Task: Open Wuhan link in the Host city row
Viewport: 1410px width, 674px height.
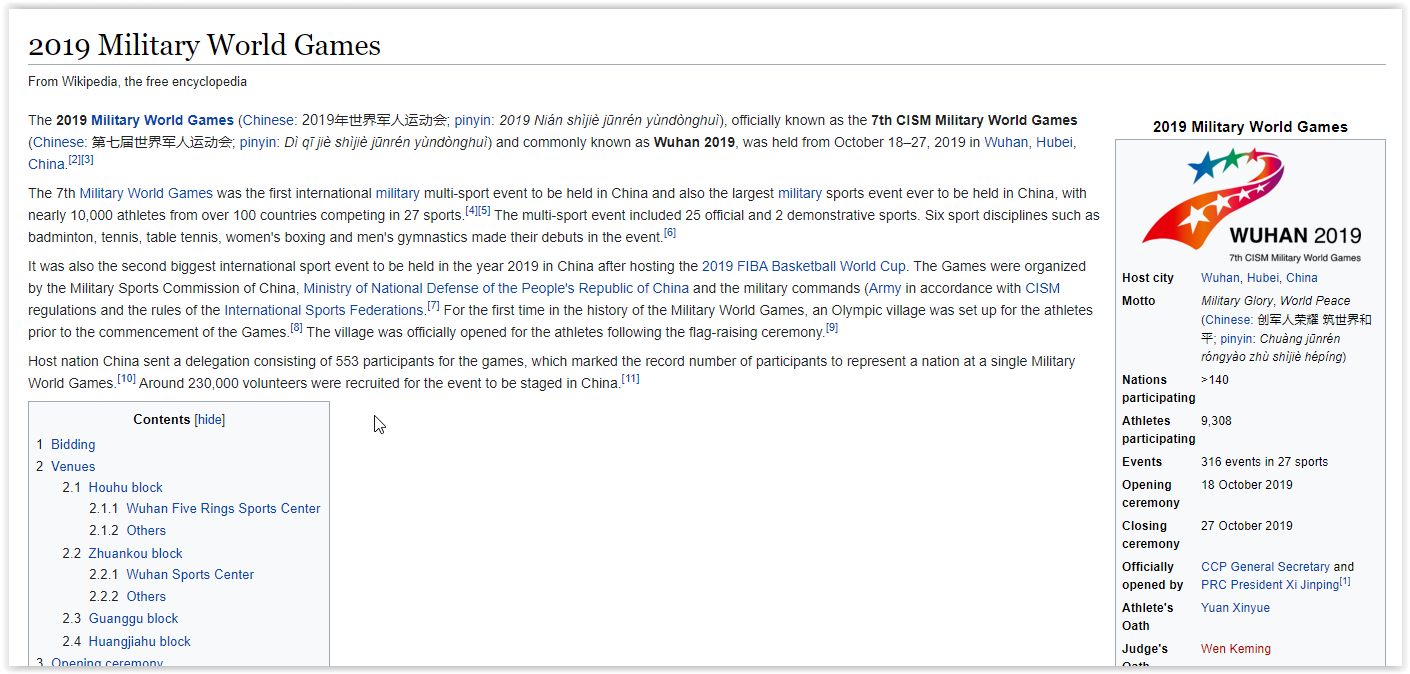Action: click(1220, 278)
